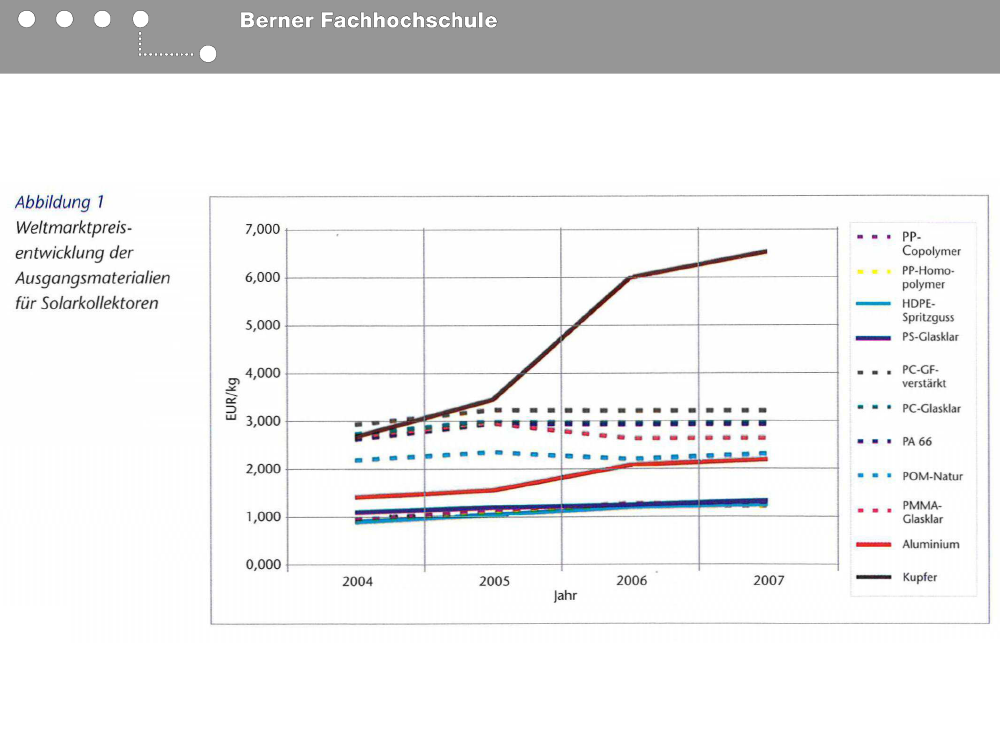Screen dimensions: 1000x750
Task: Select the "Abbildung 1" figure caption heading
Action: [x=59, y=202]
